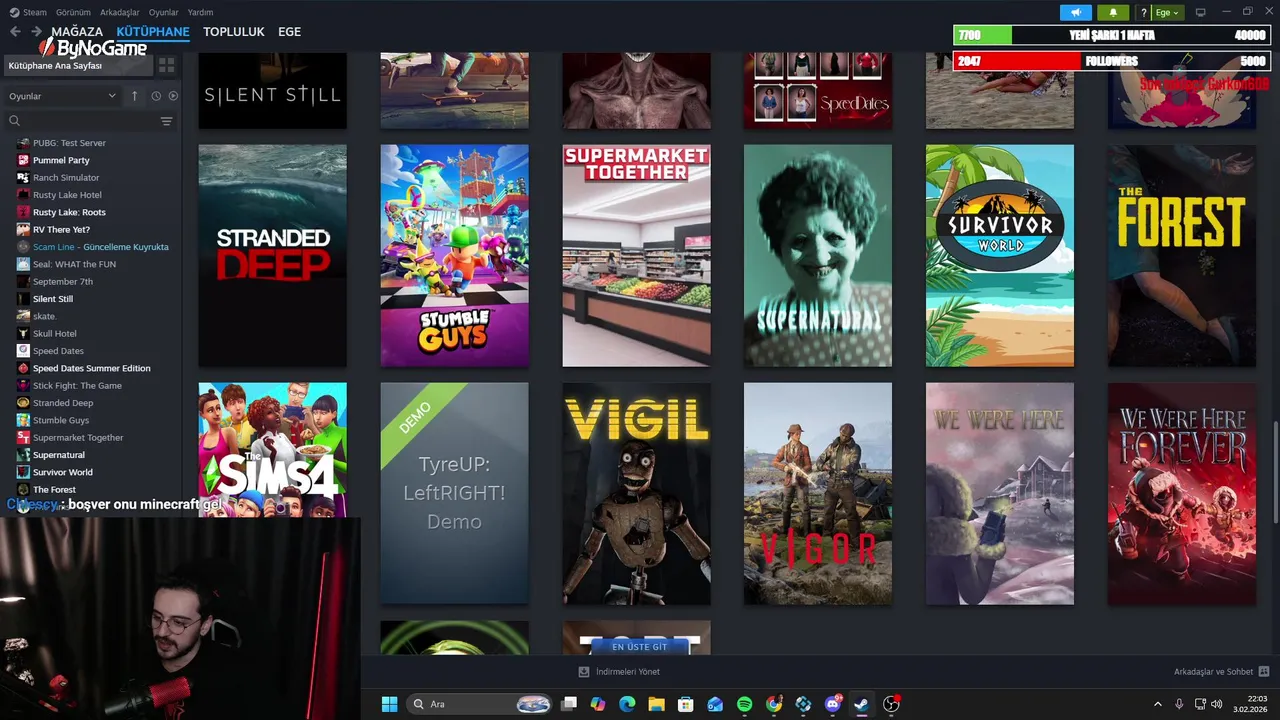1280x720 pixels.
Task: Toggle ready-to-play filter icon
Action: pyautogui.click(x=173, y=96)
